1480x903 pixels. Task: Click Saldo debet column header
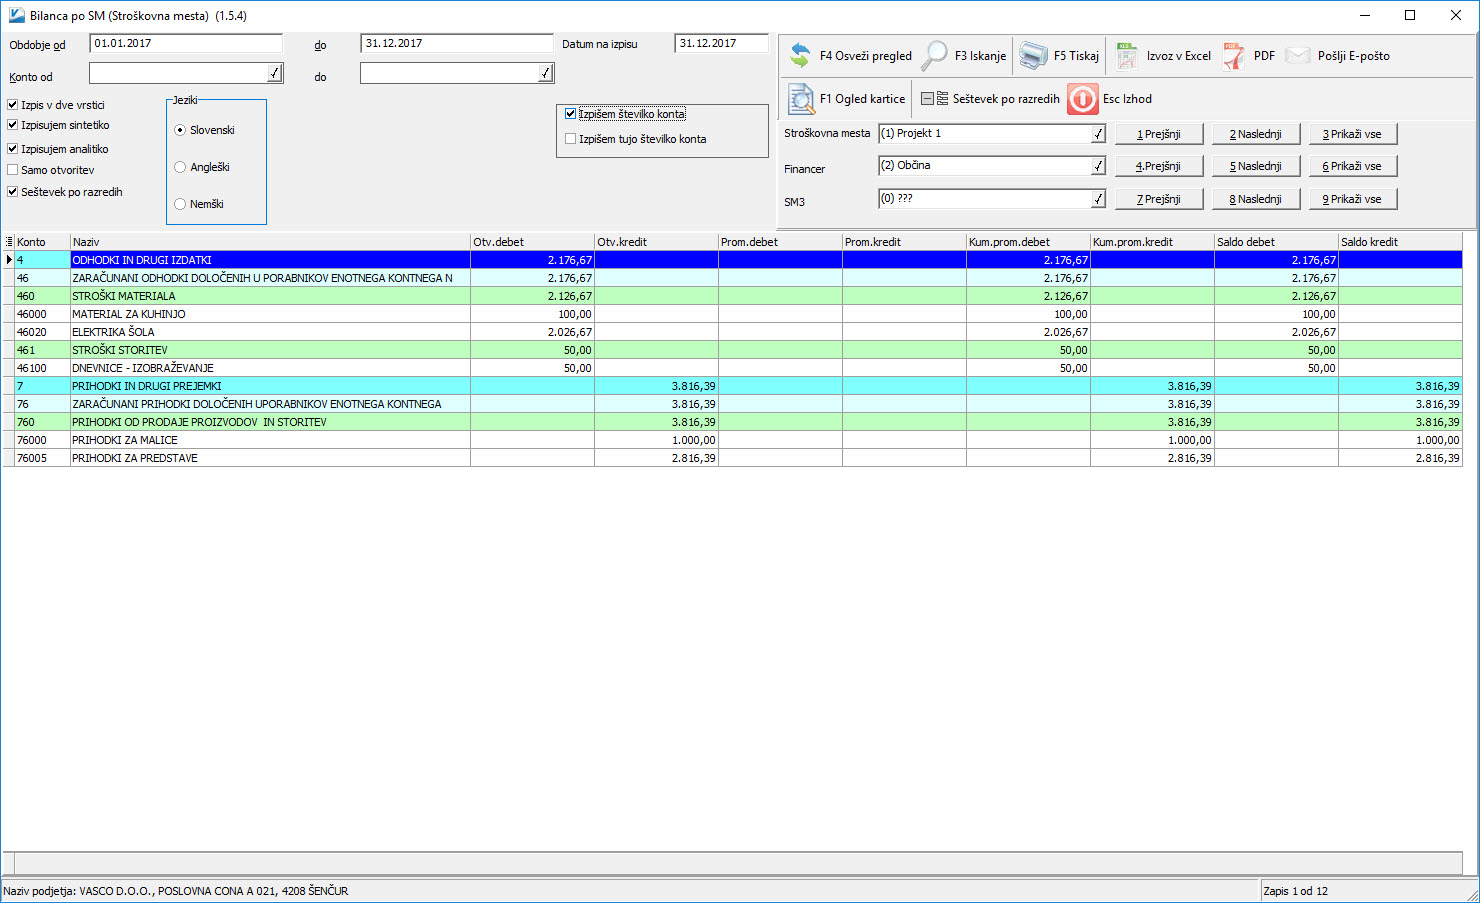click(x=1276, y=242)
